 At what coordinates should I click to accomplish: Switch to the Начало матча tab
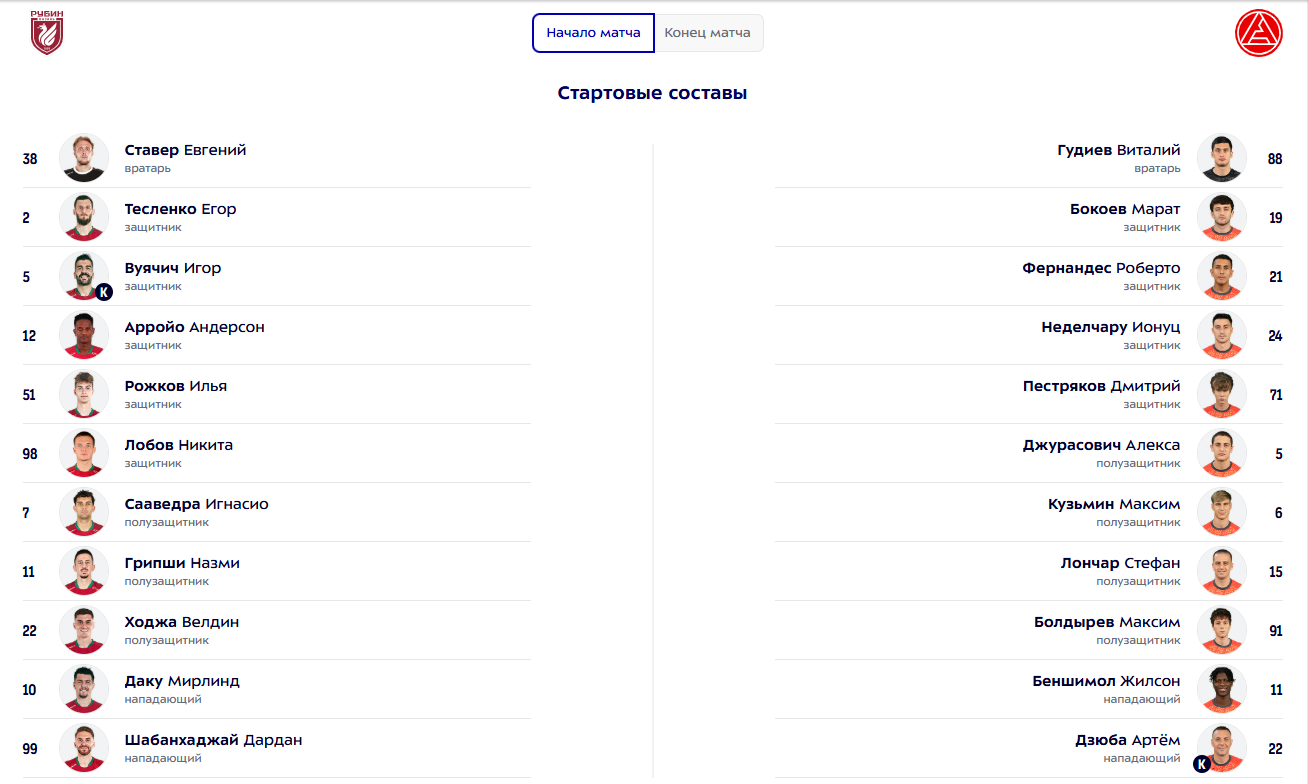(x=593, y=33)
